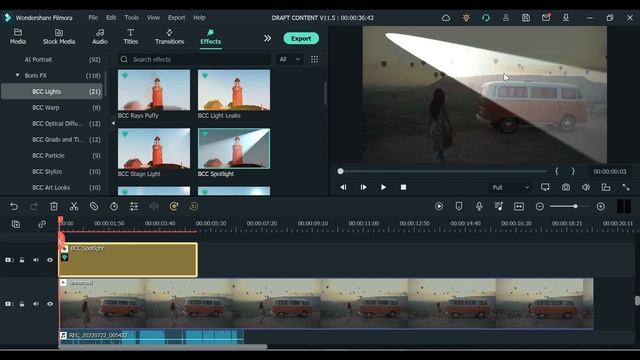This screenshot has height=360, width=640.
Task: Click the timeline zoom slider handle
Action: click(575, 207)
